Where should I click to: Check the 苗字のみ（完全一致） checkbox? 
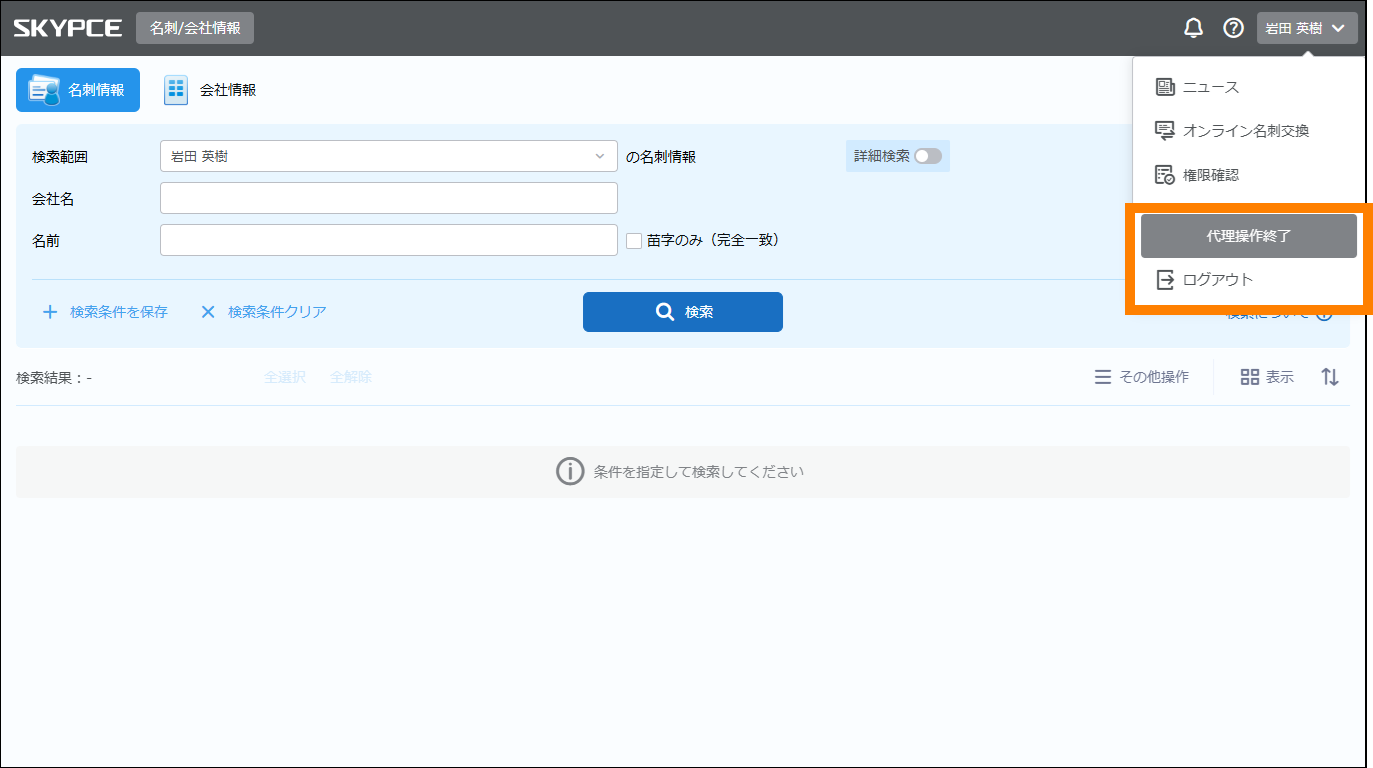pos(634,240)
